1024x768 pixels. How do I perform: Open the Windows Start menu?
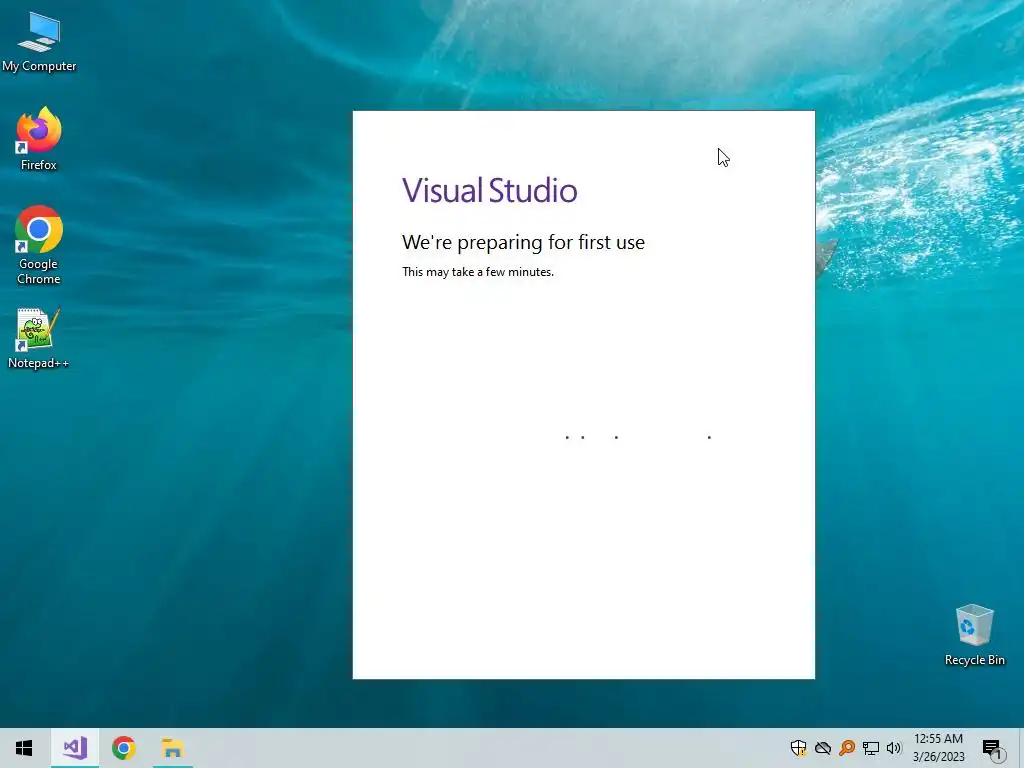pyautogui.click(x=24, y=748)
